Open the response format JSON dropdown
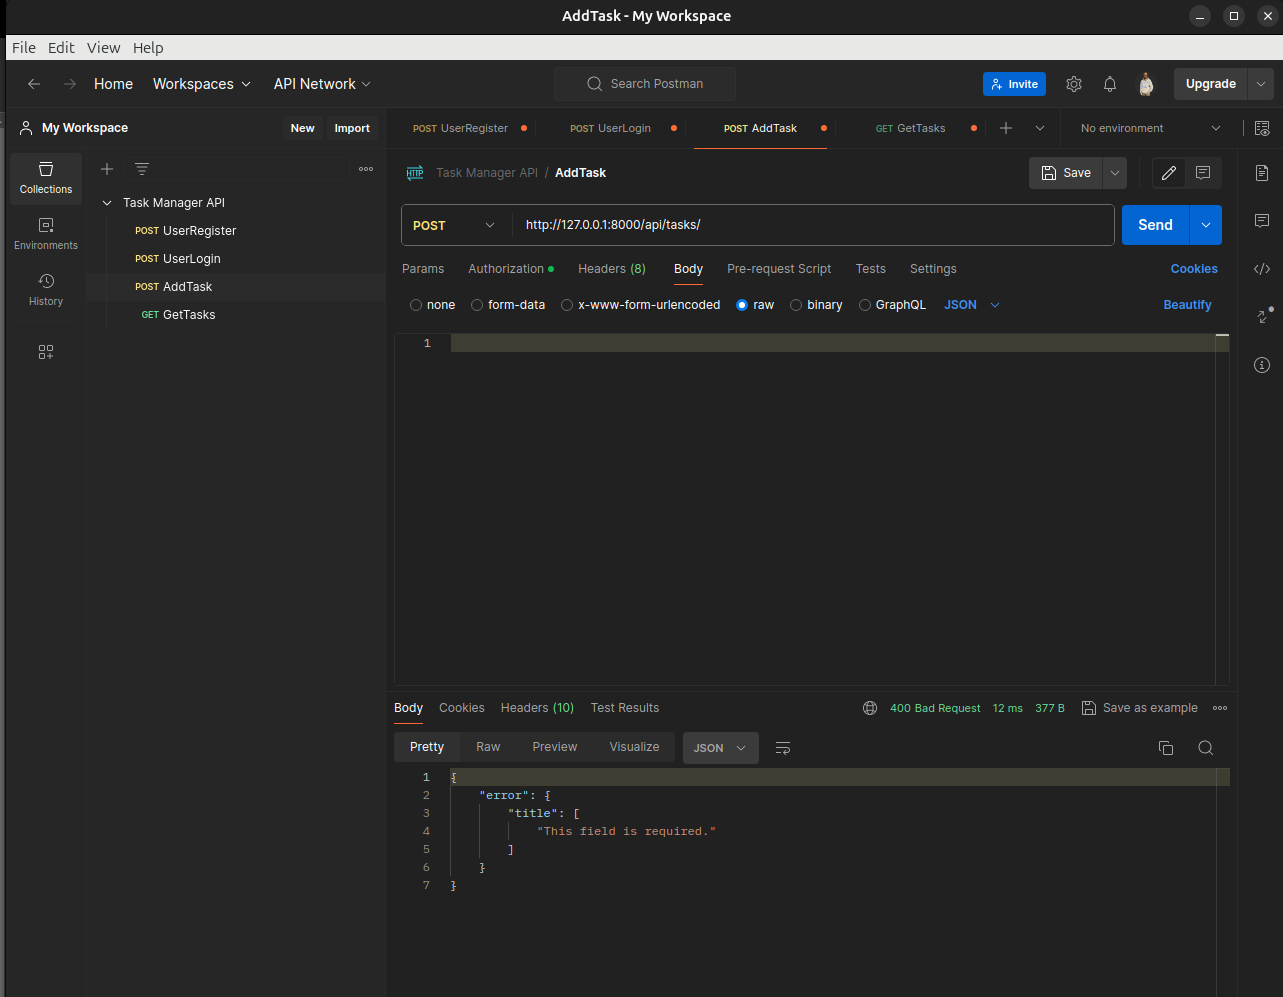The width and height of the screenshot is (1283, 997). pyautogui.click(x=720, y=748)
